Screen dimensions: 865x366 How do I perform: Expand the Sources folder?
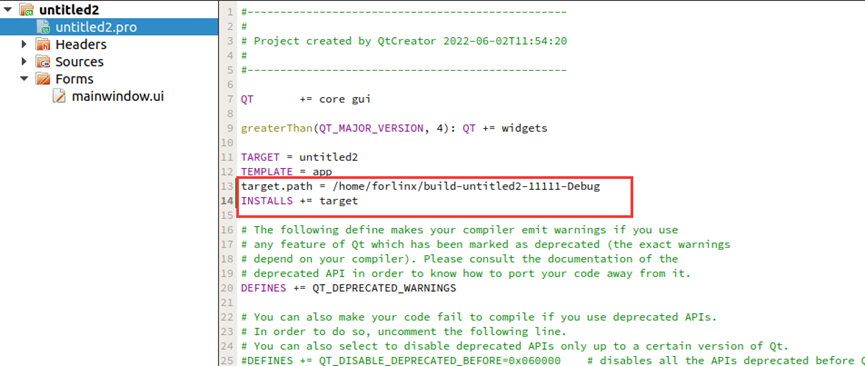(24, 61)
